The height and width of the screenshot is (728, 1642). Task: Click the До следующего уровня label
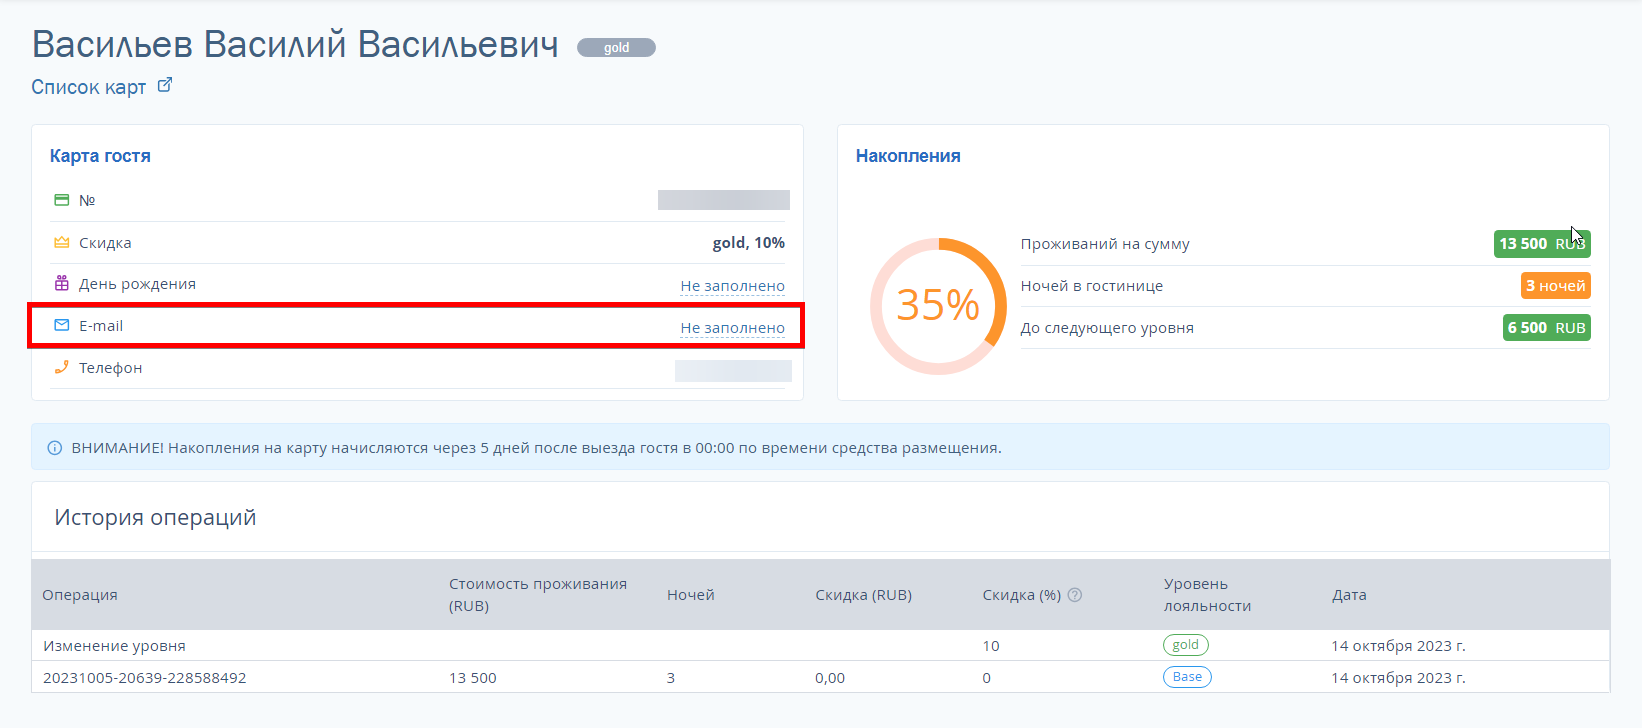(1107, 328)
